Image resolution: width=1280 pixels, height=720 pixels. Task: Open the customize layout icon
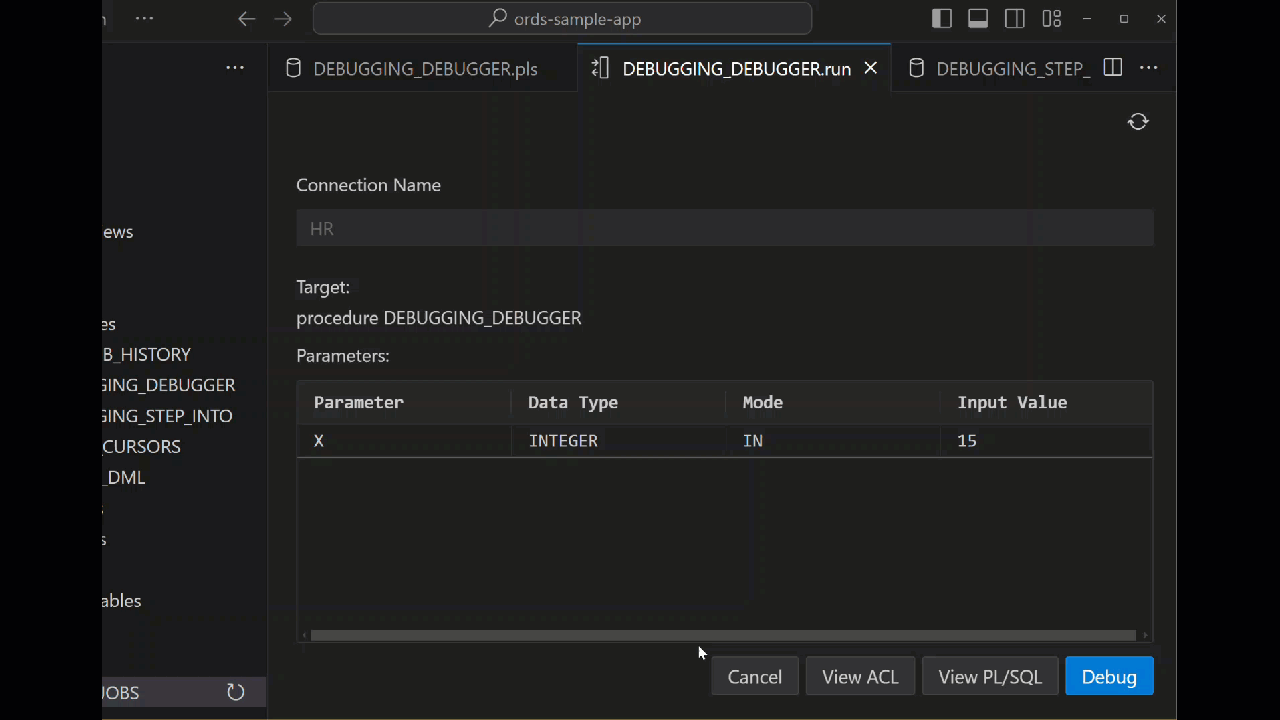[x=1051, y=19]
